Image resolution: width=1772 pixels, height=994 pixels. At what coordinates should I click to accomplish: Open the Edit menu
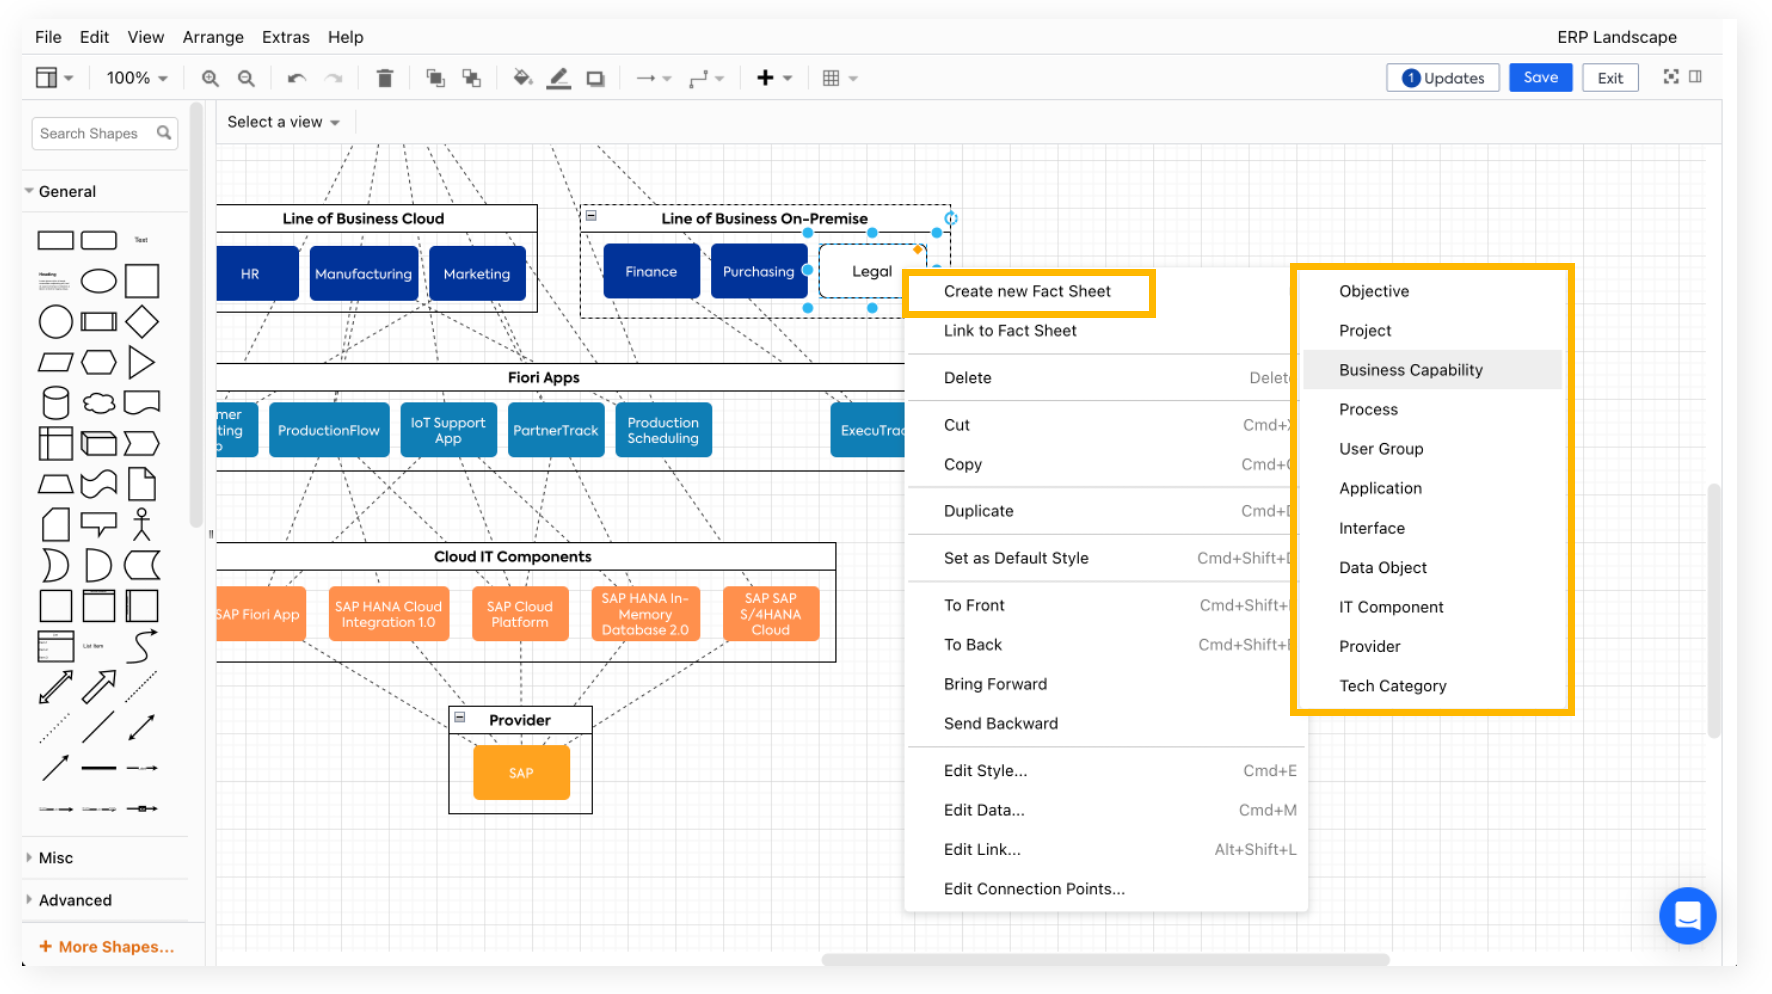pos(94,37)
